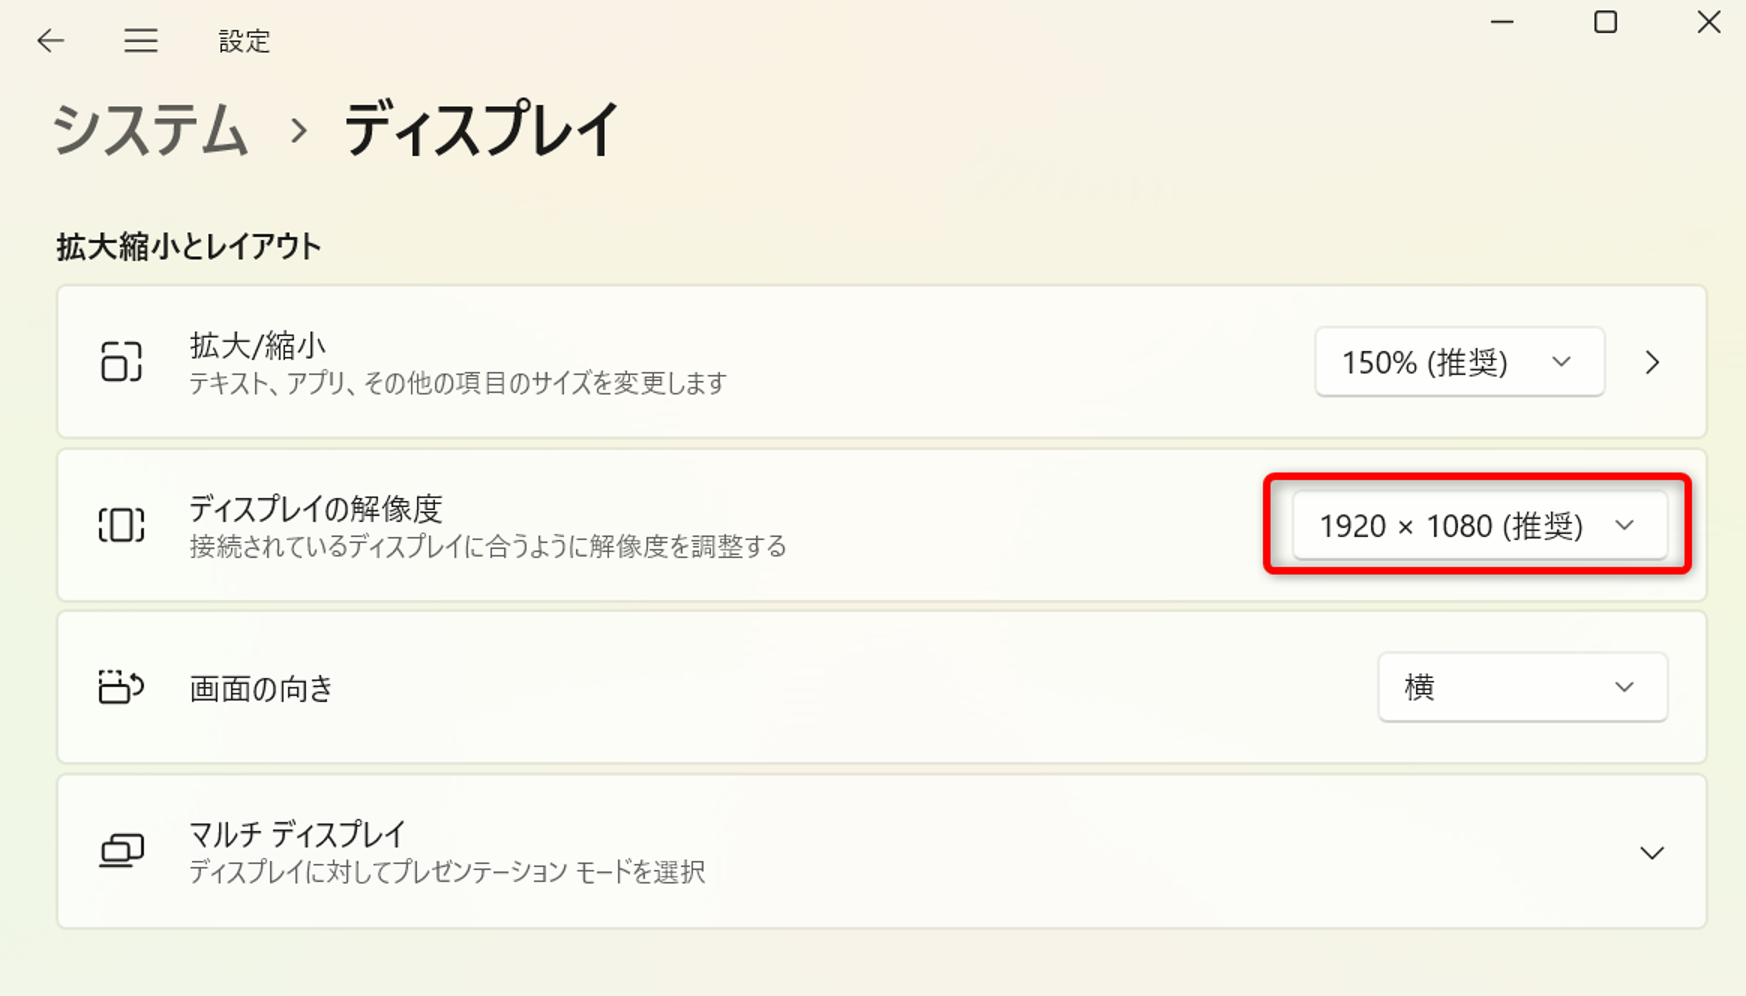Minimize the Settings window
The image size is (1746, 996).
click(1502, 22)
